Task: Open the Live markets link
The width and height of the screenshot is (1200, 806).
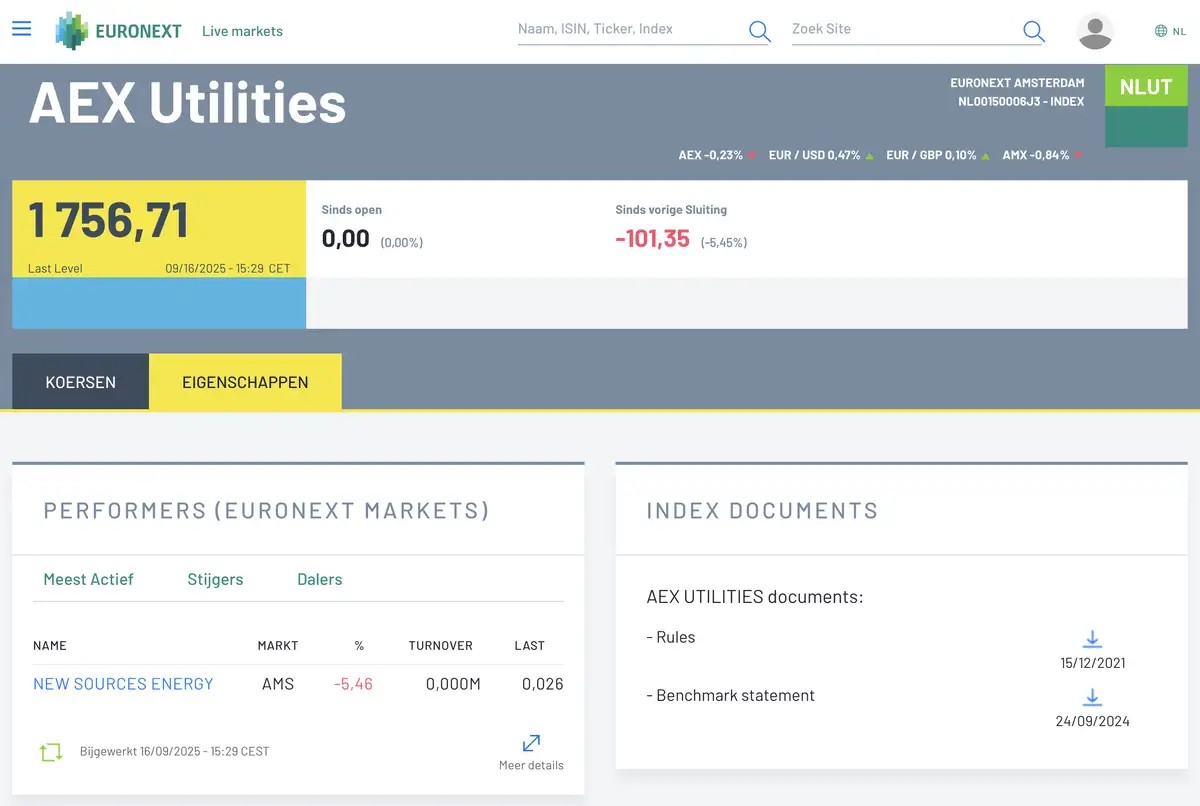Action: 242,31
